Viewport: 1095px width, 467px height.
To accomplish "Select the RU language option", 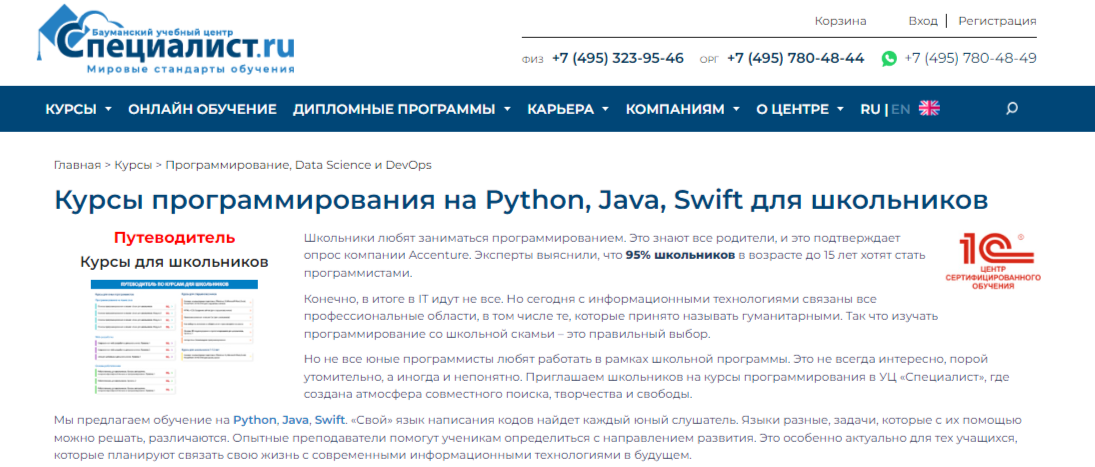I will pyautogui.click(x=869, y=109).
